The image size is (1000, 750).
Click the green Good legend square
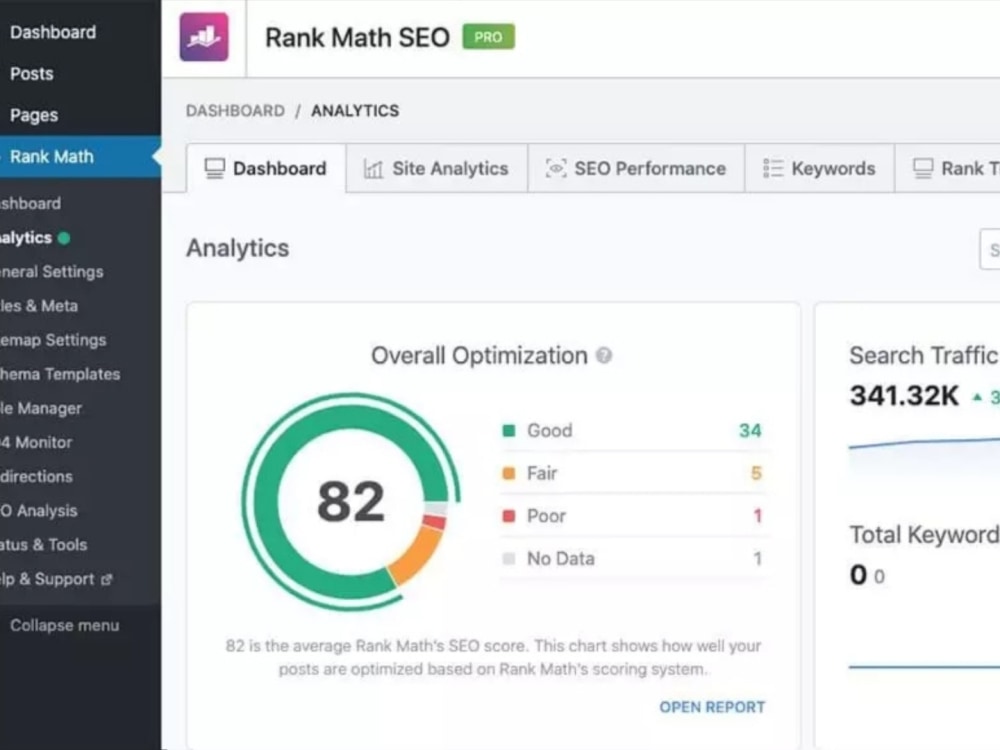tap(509, 430)
